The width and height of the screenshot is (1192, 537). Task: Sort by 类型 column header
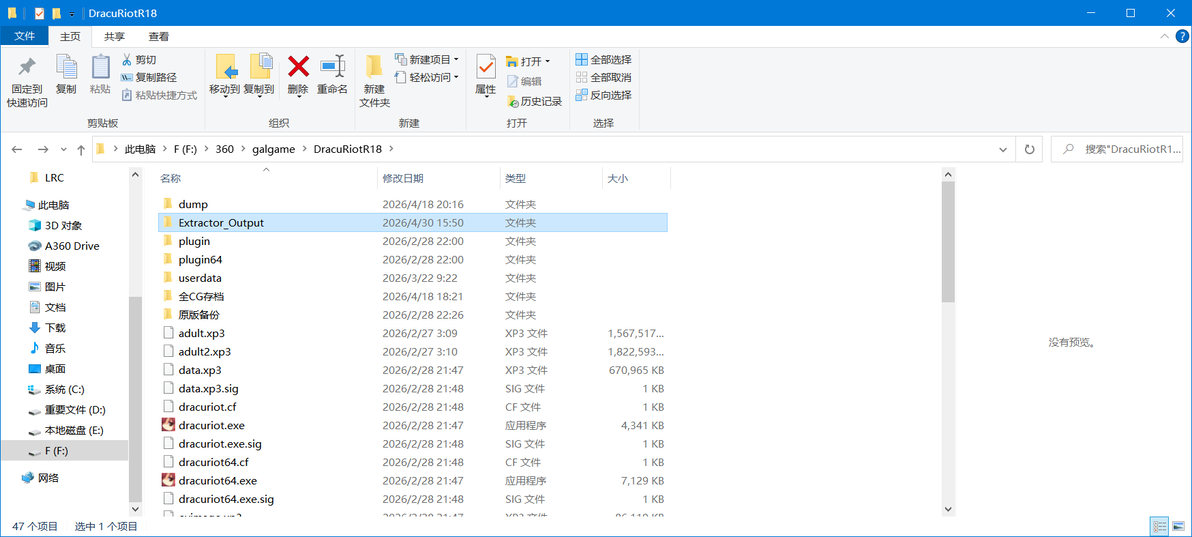coord(551,179)
